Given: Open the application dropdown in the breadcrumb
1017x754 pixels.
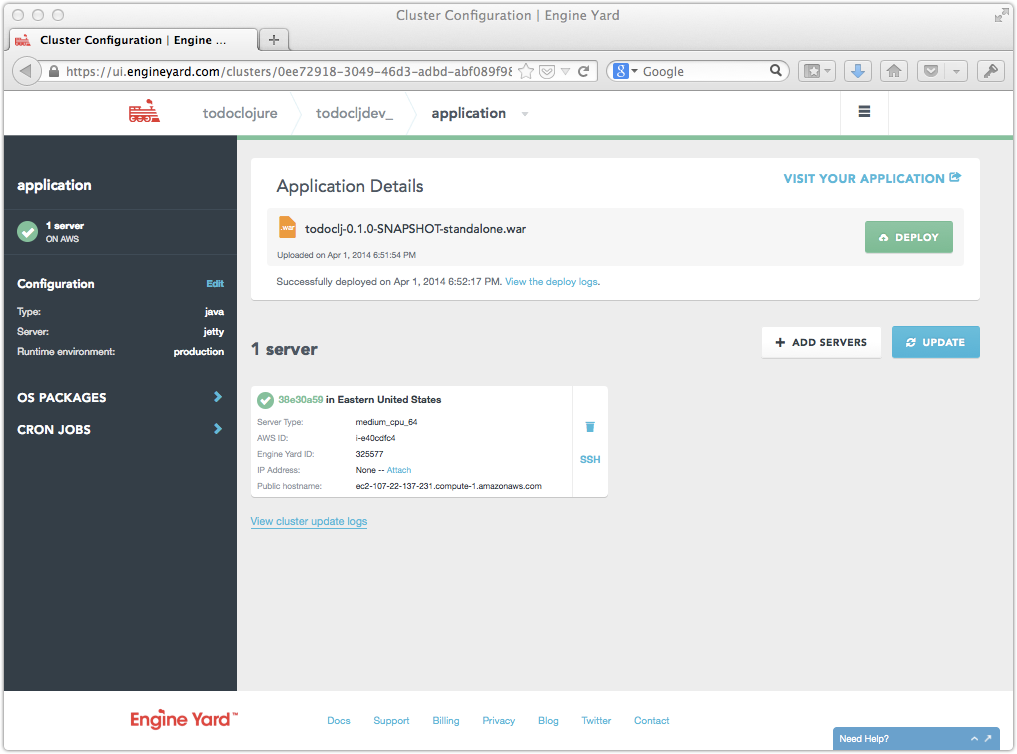Looking at the screenshot, I should coord(526,113).
